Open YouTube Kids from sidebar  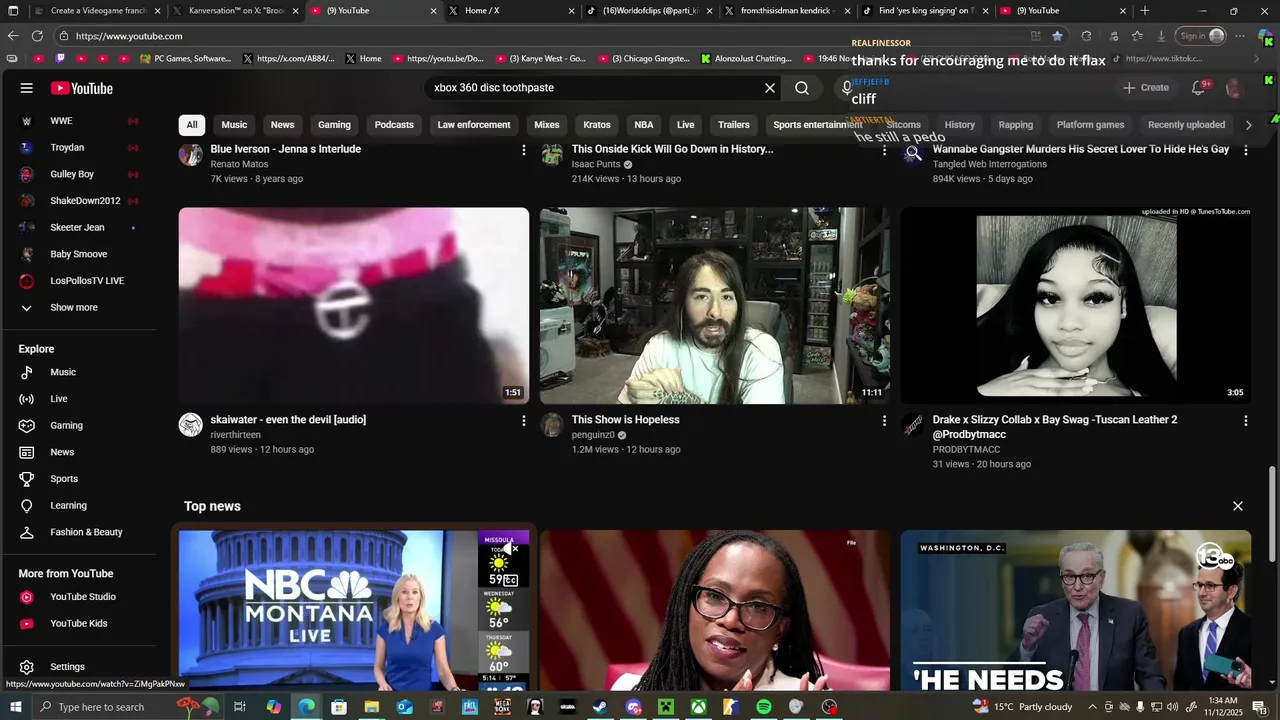coord(80,624)
